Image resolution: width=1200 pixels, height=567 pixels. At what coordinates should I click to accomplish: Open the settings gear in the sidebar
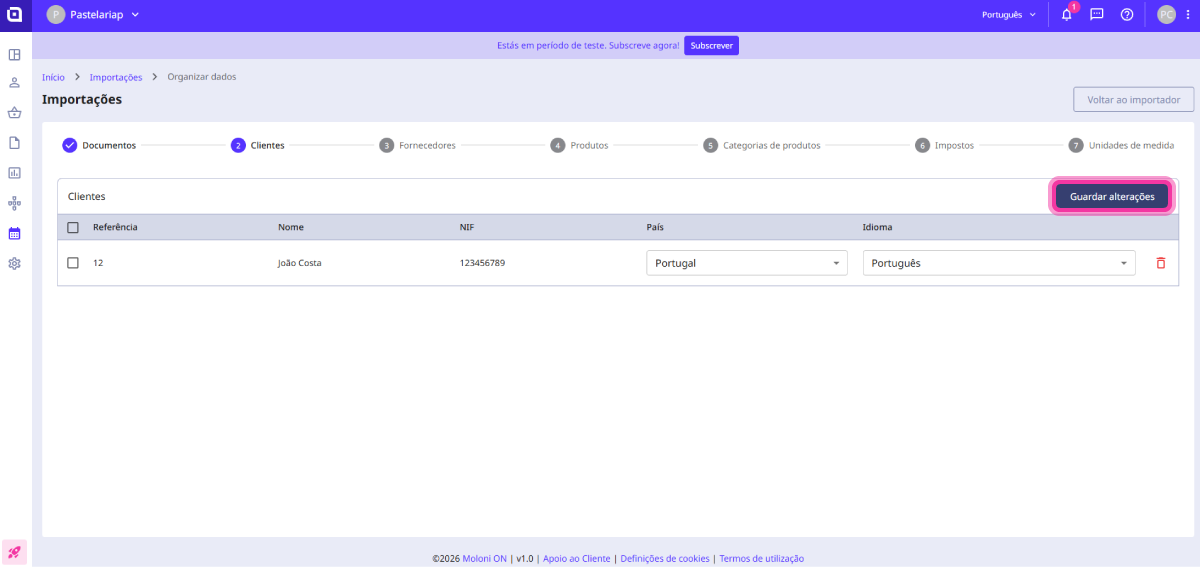(15, 264)
